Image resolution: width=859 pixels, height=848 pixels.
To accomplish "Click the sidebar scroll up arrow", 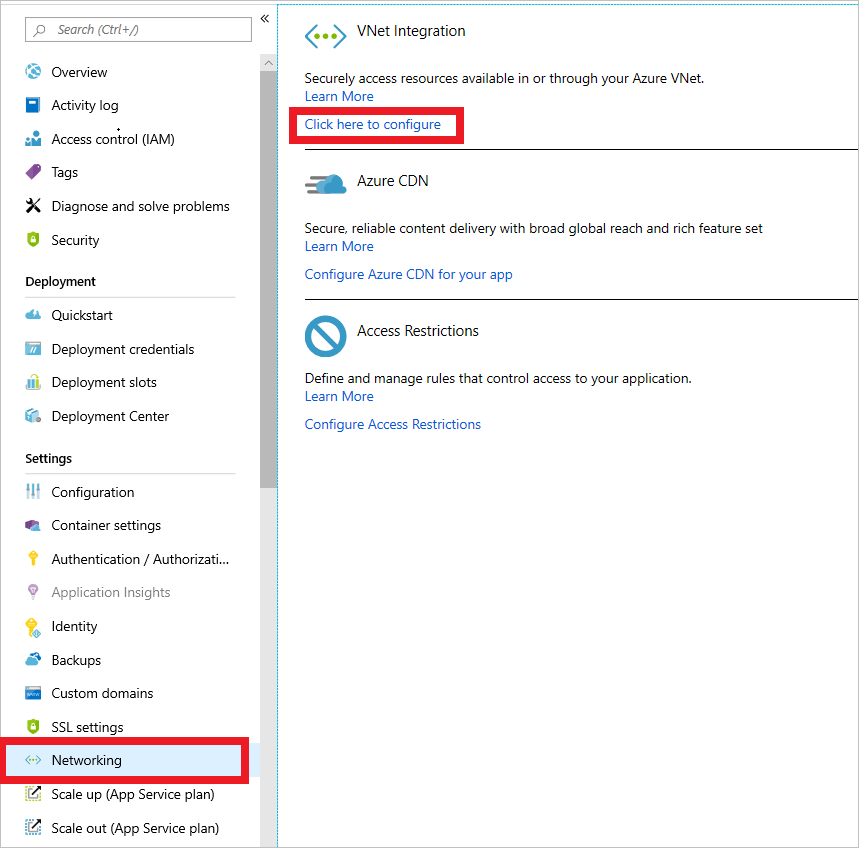I will click(268, 63).
